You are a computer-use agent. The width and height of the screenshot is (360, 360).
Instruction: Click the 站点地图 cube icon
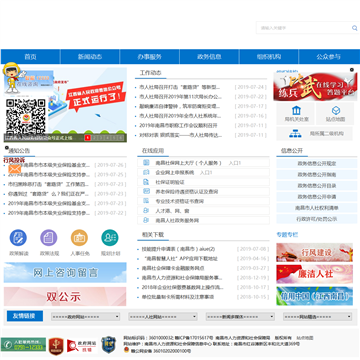336,110
